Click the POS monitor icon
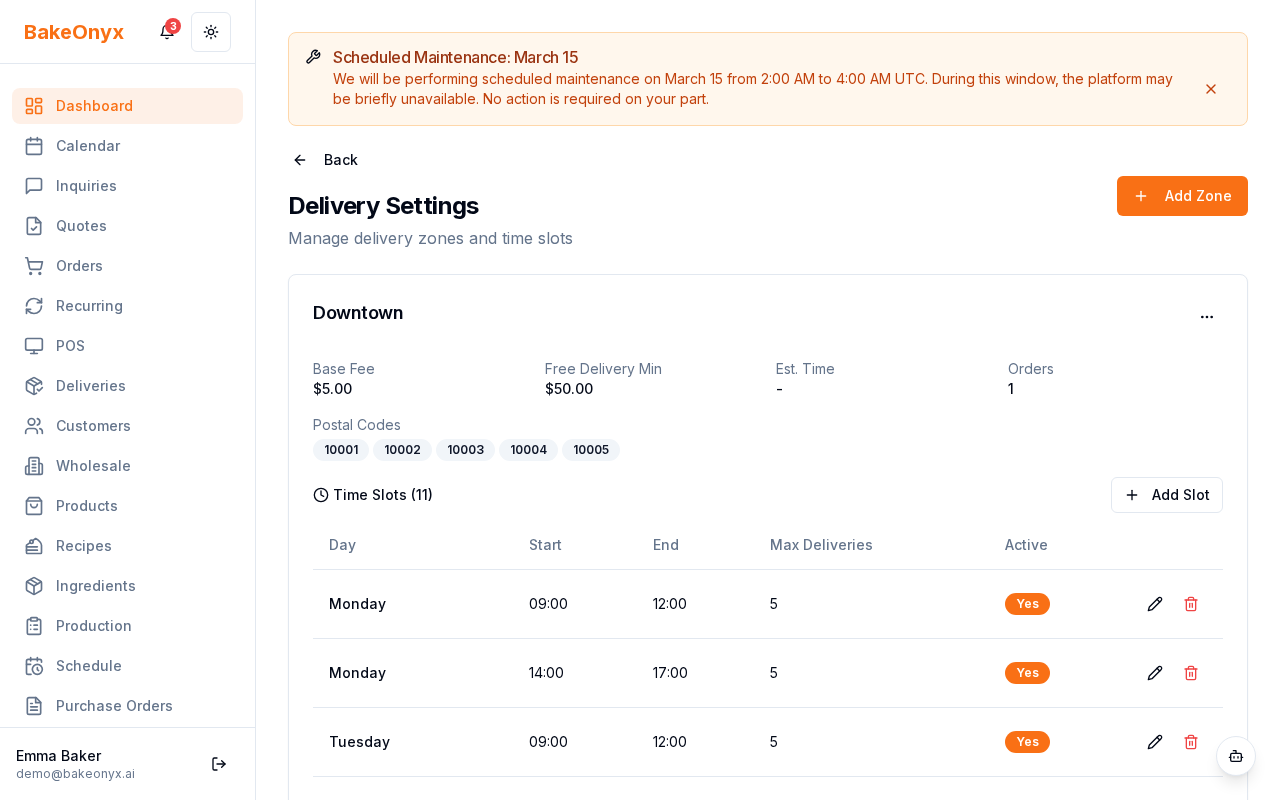The width and height of the screenshot is (1280, 800). click(34, 346)
